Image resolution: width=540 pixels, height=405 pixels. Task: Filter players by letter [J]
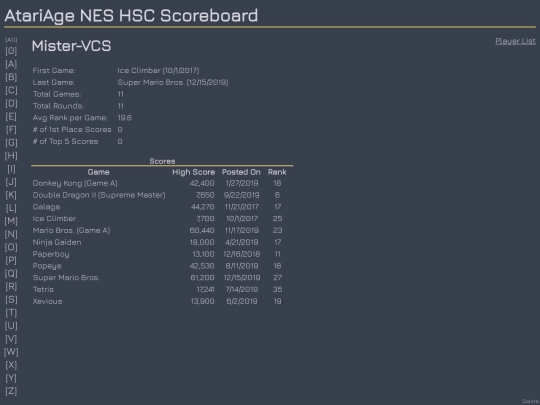[11, 182]
